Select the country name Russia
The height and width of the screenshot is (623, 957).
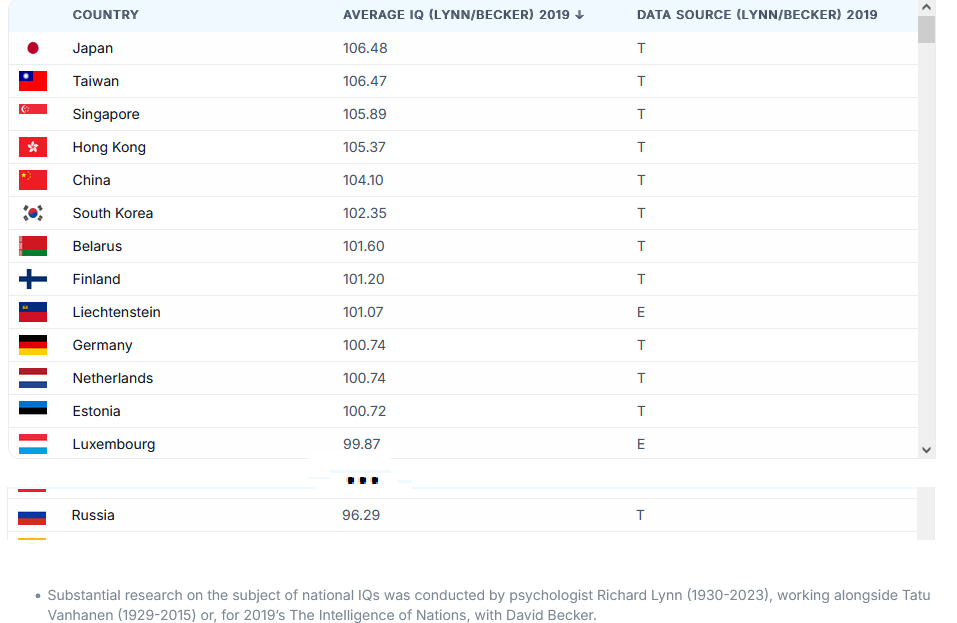[x=93, y=515]
